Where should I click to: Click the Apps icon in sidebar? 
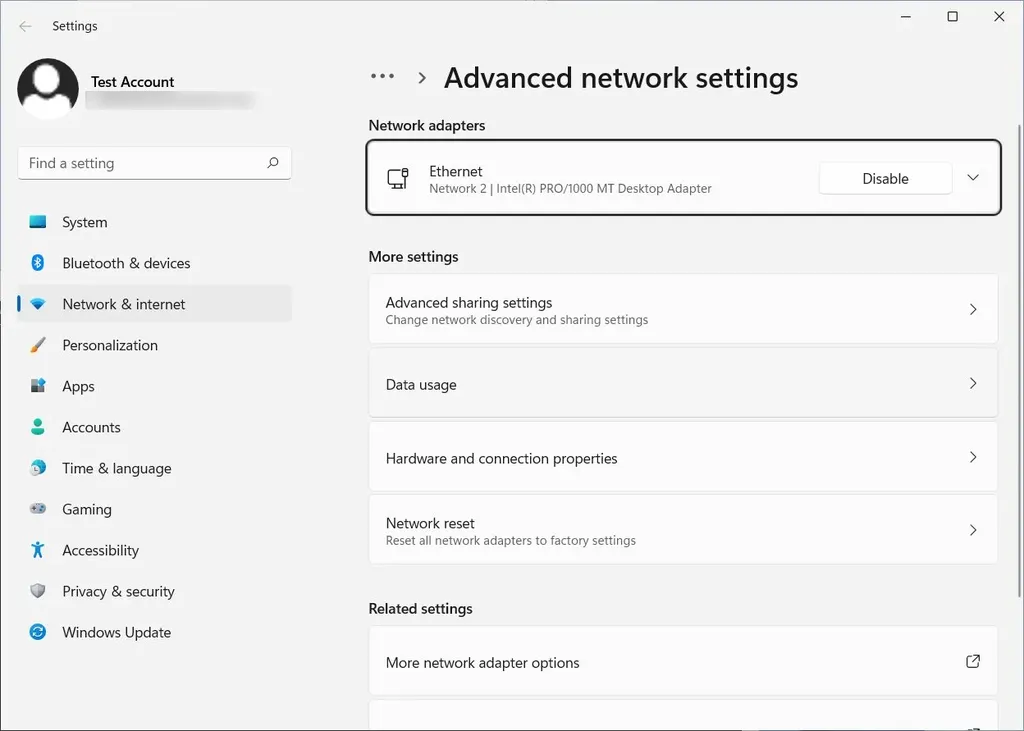pyautogui.click(x=38, y=386)
